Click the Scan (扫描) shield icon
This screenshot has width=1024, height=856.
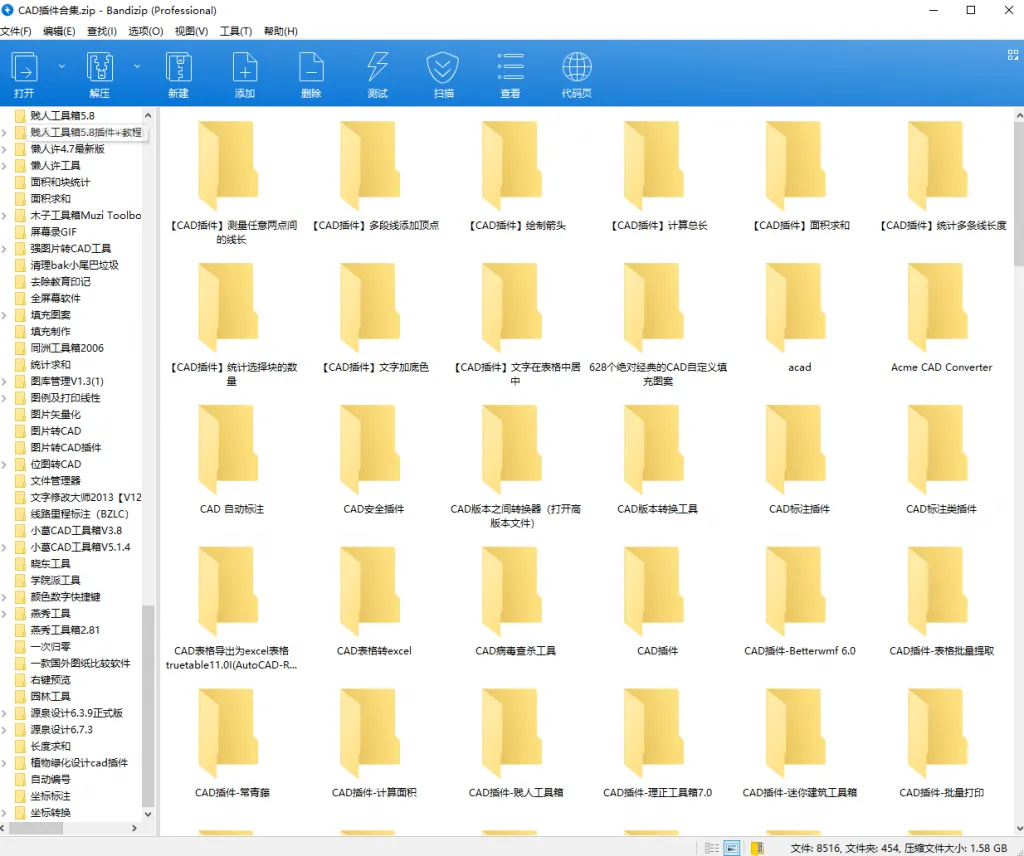click(x=443, y=68)
